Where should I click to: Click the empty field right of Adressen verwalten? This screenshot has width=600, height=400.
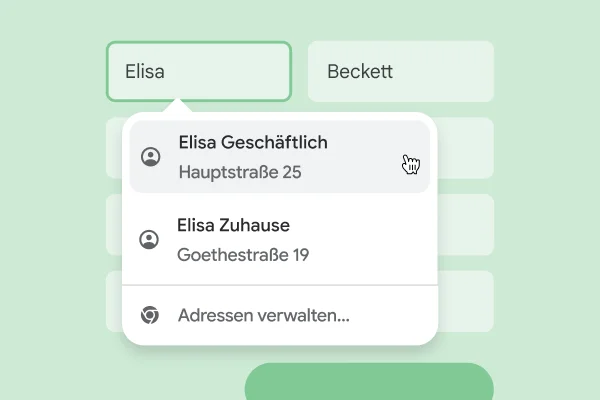click(466, 301)
